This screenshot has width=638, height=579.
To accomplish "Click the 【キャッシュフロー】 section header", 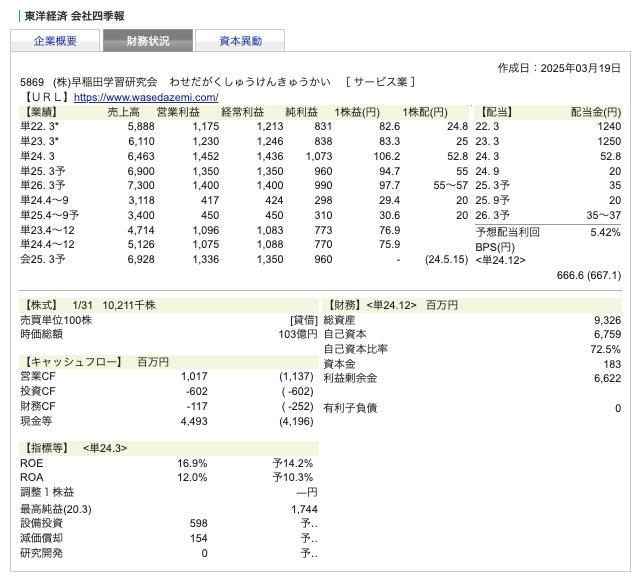I will pyautogui.click(x=72, y=362).
